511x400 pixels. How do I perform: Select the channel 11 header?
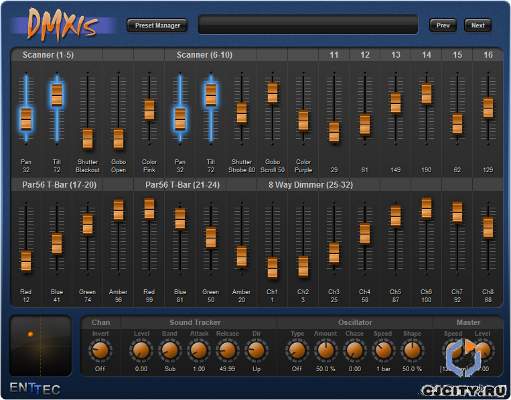[334, 55]
